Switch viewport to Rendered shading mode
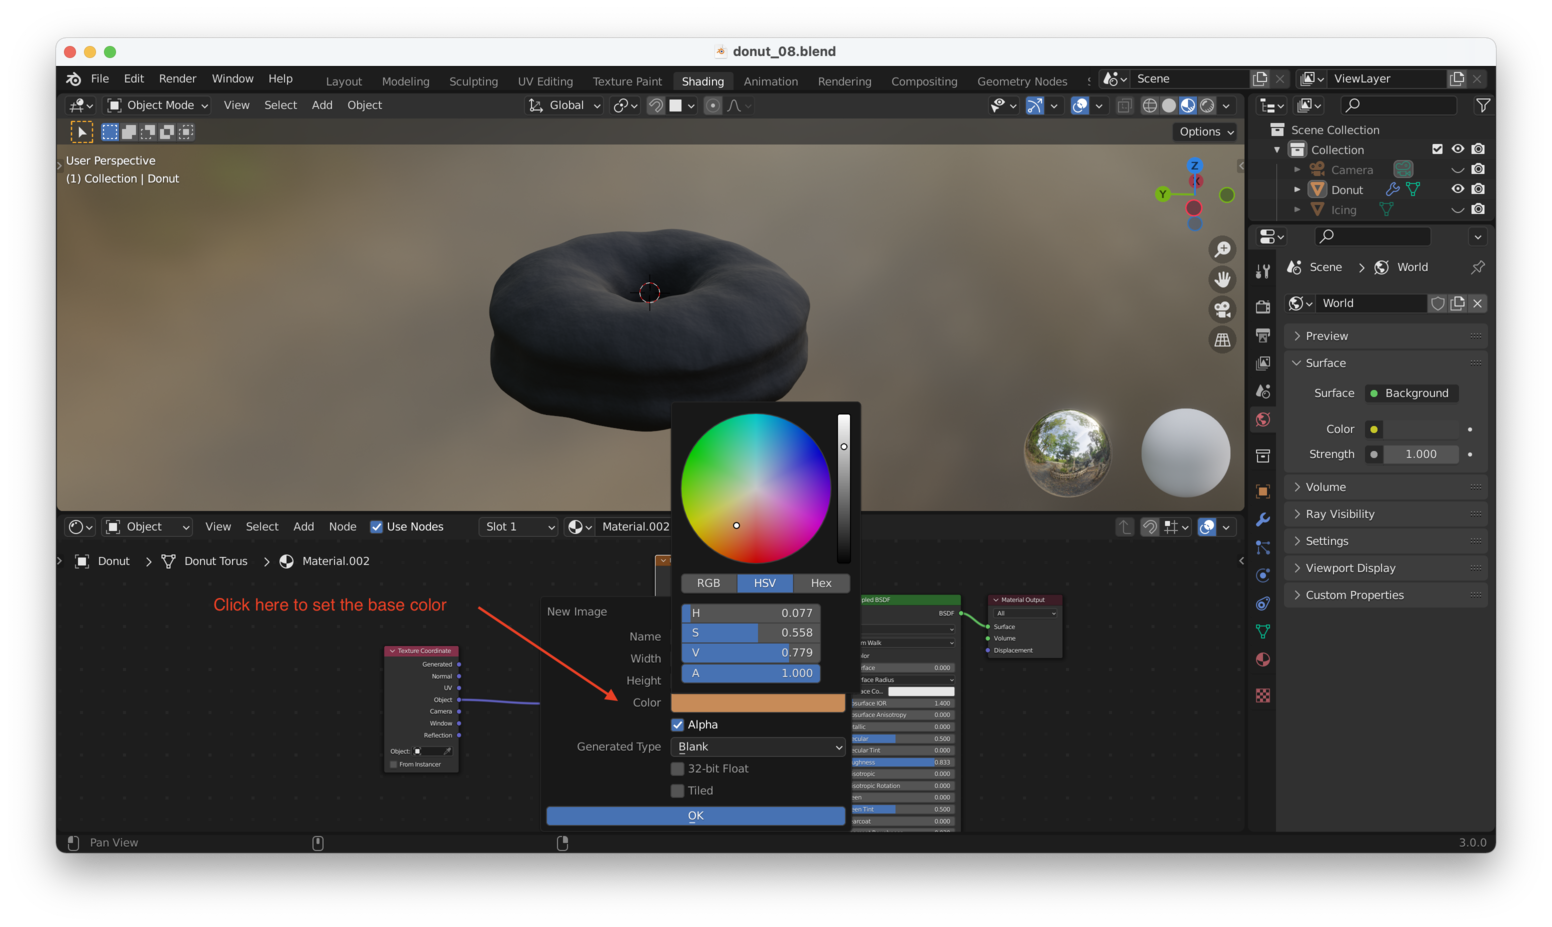The height and width of the screenshot is (927, 1552). point(1207,105)
